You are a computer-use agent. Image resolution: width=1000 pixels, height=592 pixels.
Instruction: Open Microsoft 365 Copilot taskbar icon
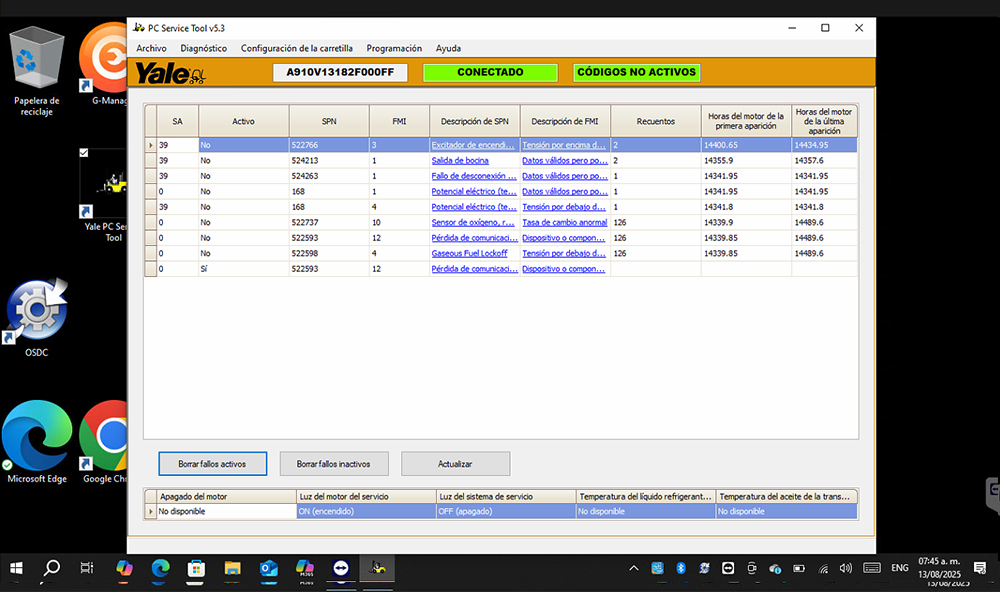pos(305,568)
